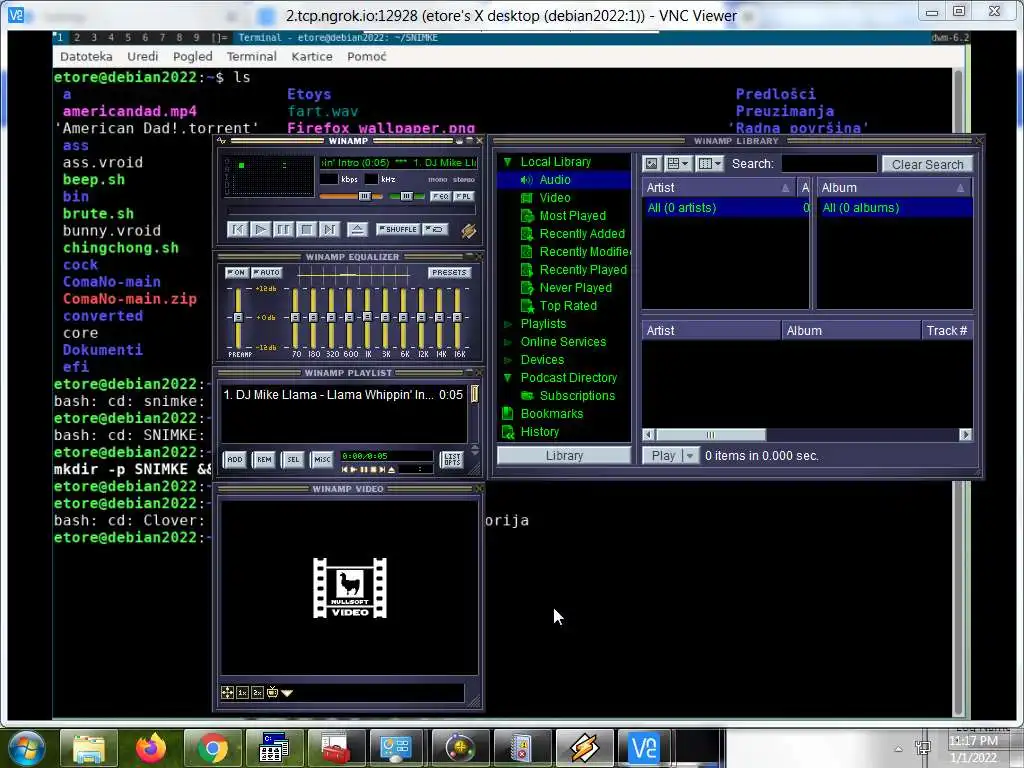Viewport: 1024px width, 768px height.
Task: Collapse the Podcast Directory node
Action: 507,377
